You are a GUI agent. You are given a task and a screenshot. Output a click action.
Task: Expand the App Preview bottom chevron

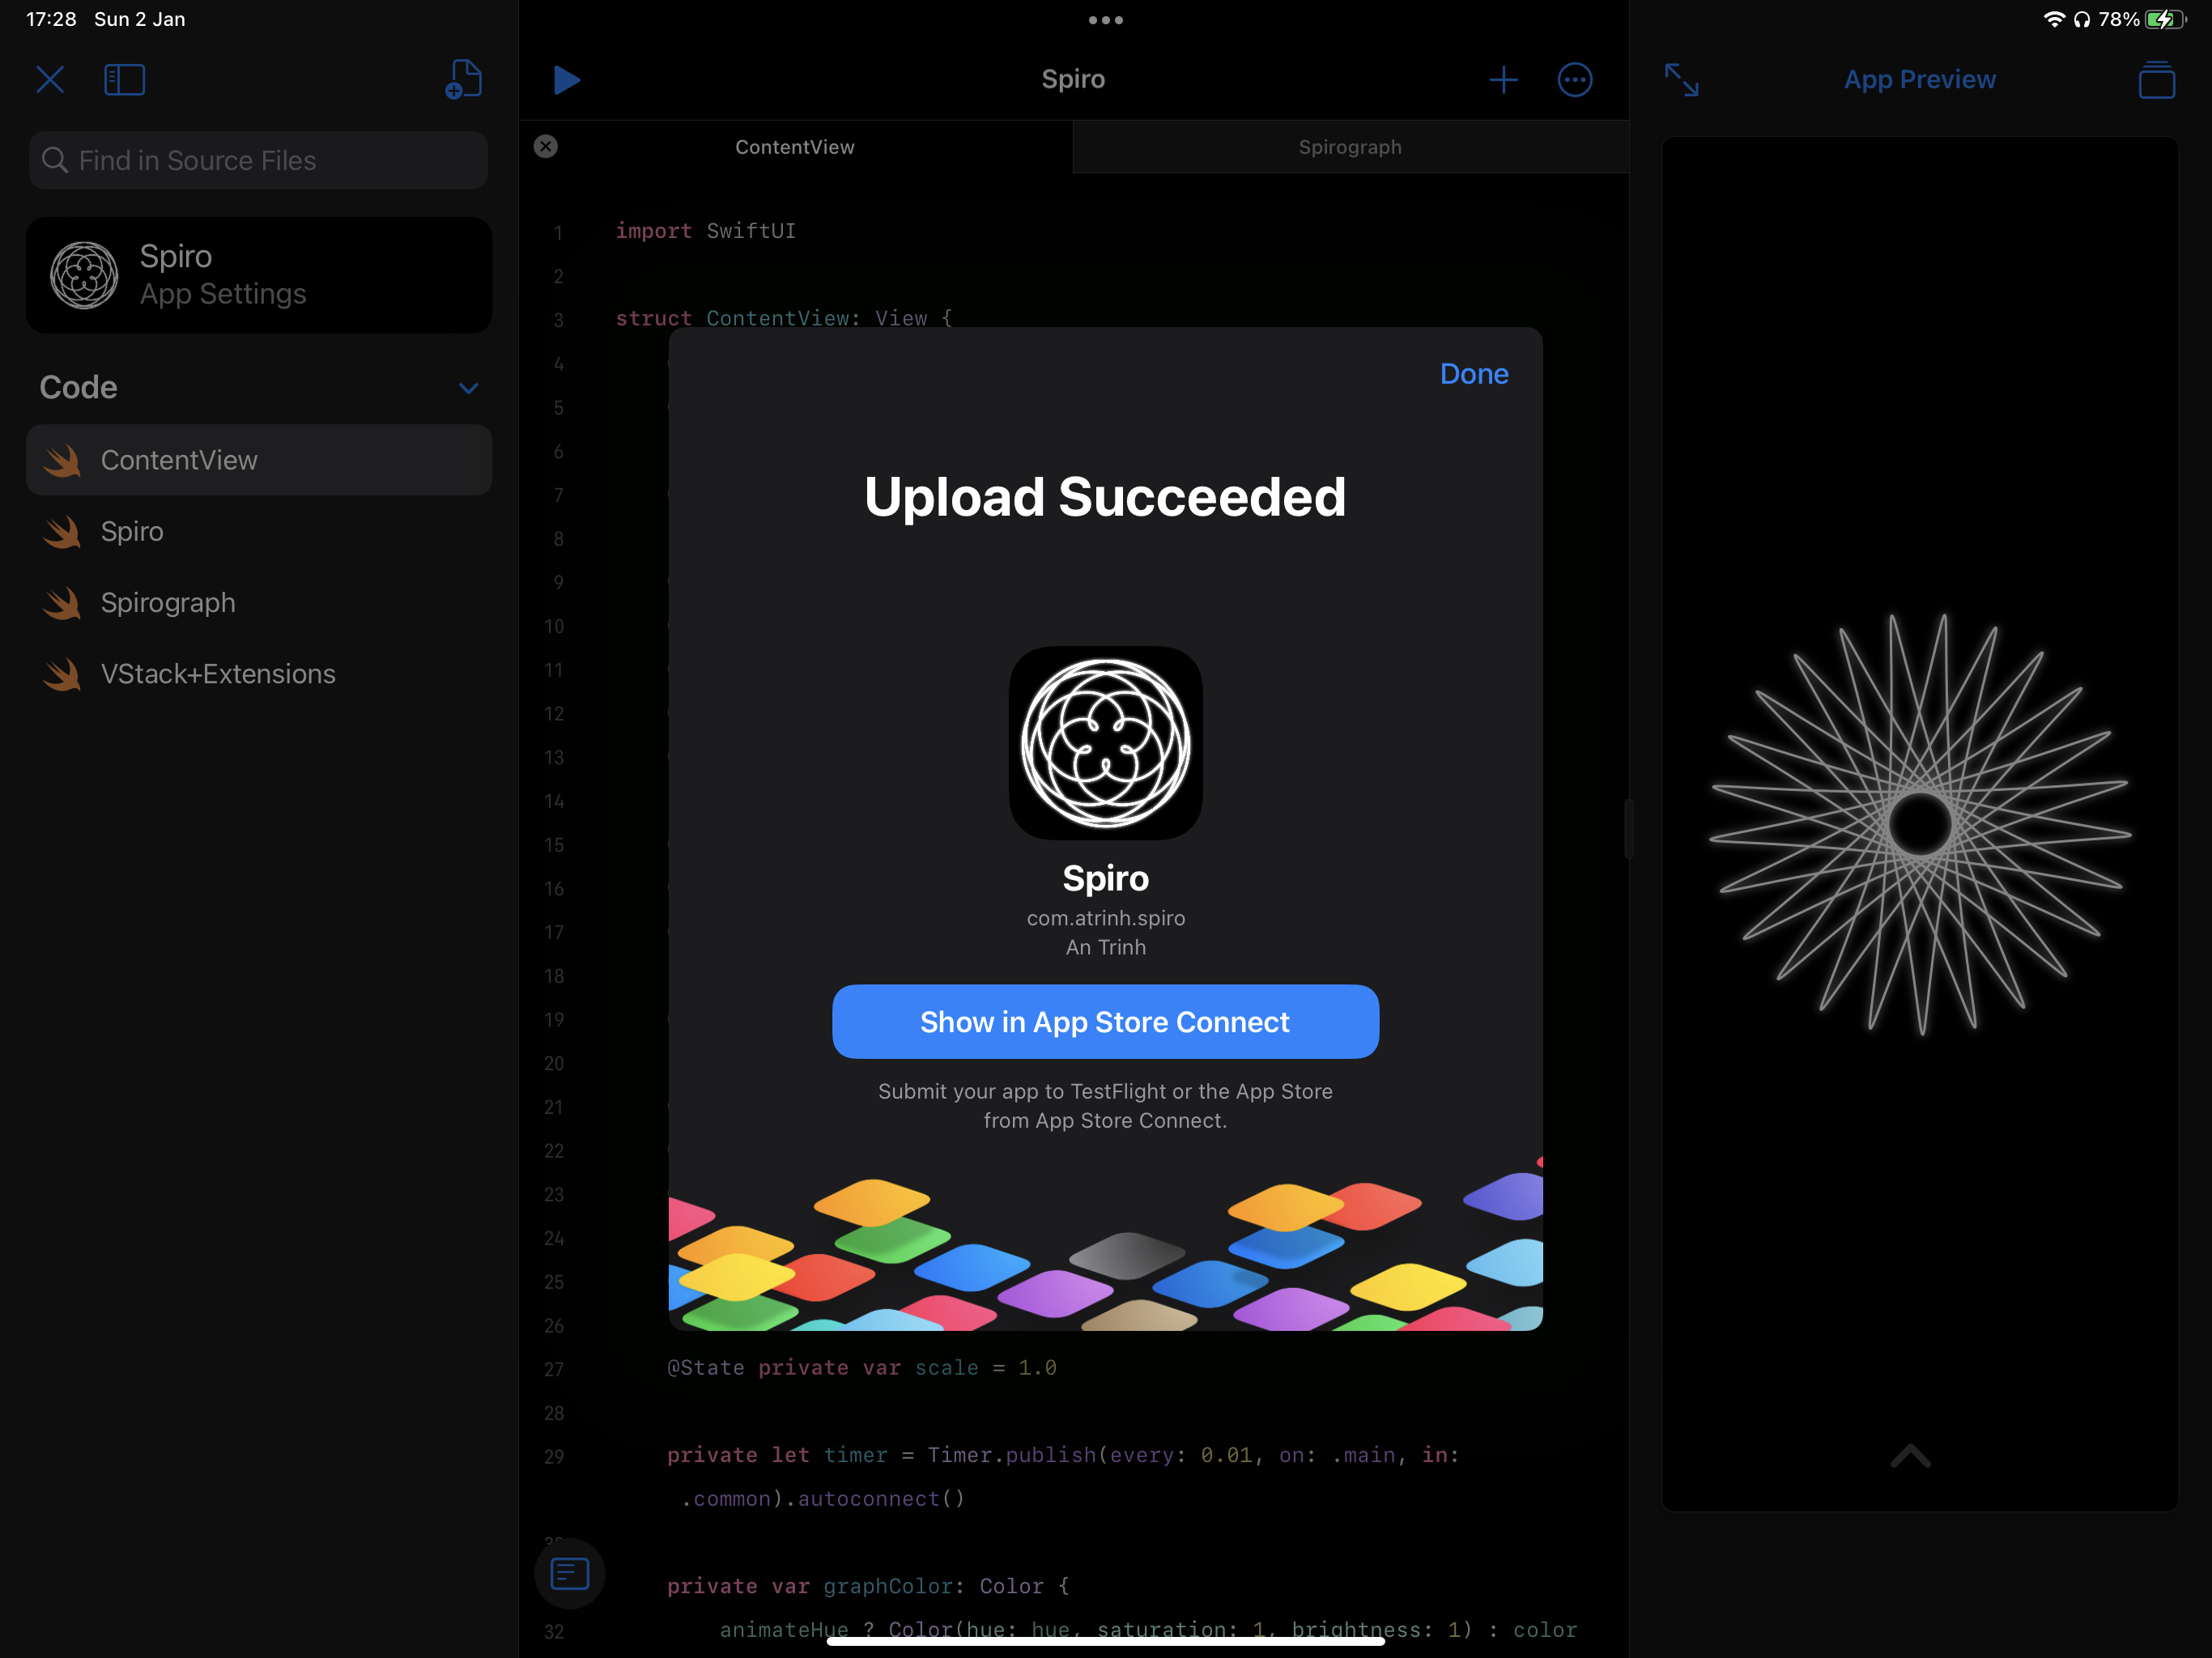pos(1910,1456)
